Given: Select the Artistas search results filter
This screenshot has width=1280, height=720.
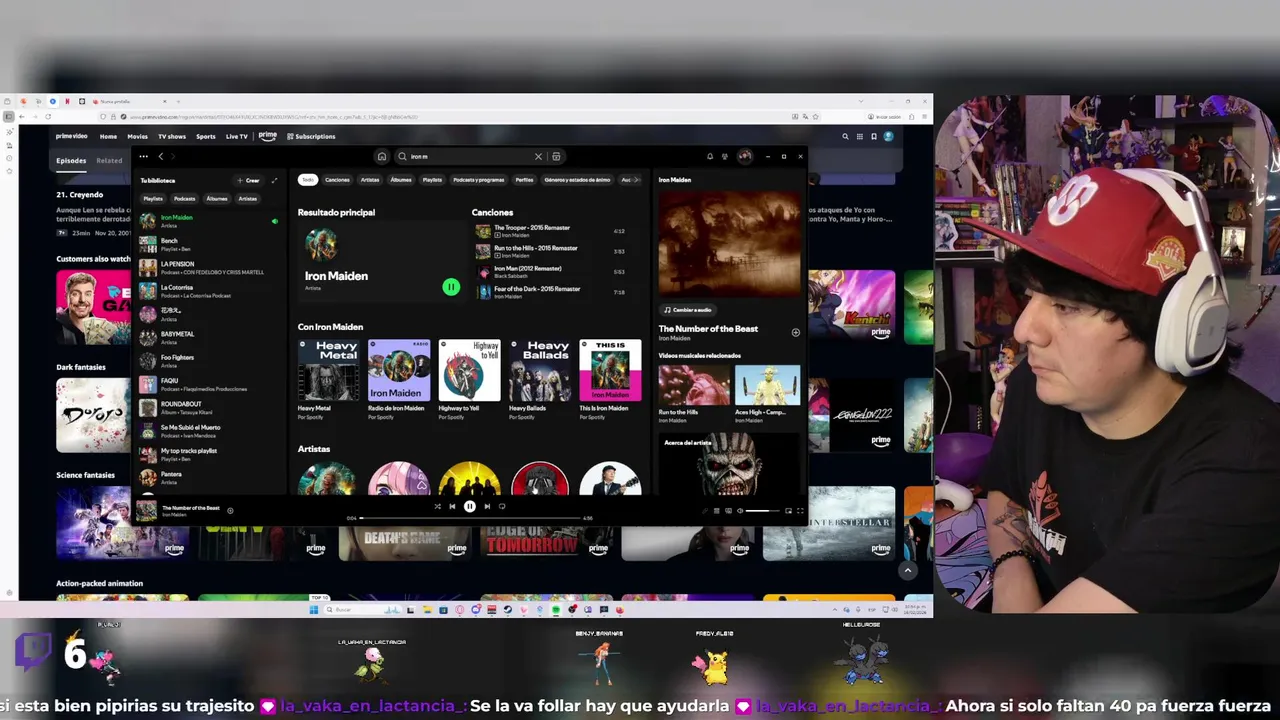Looking at the screenshot, I should tap(370, 180).
